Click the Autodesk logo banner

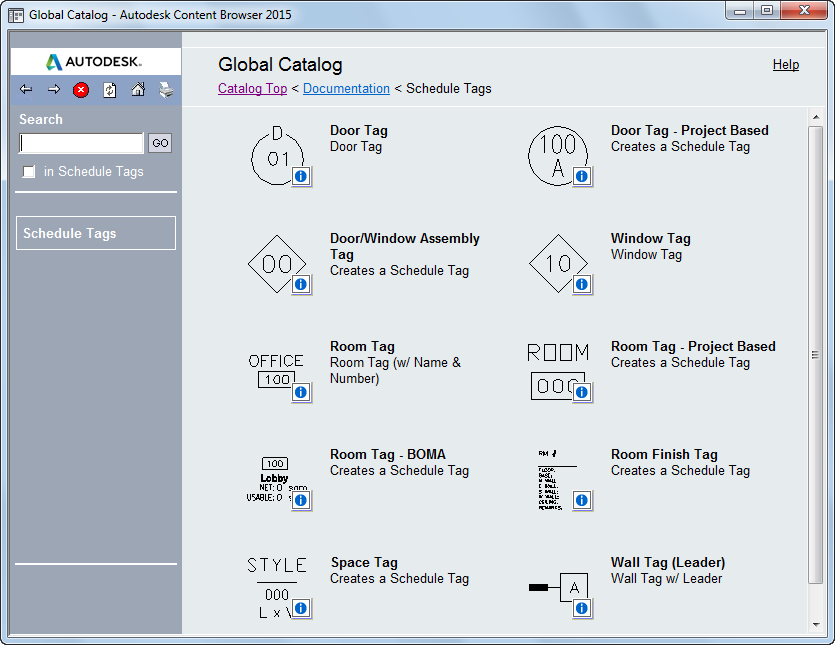point(96,61)
